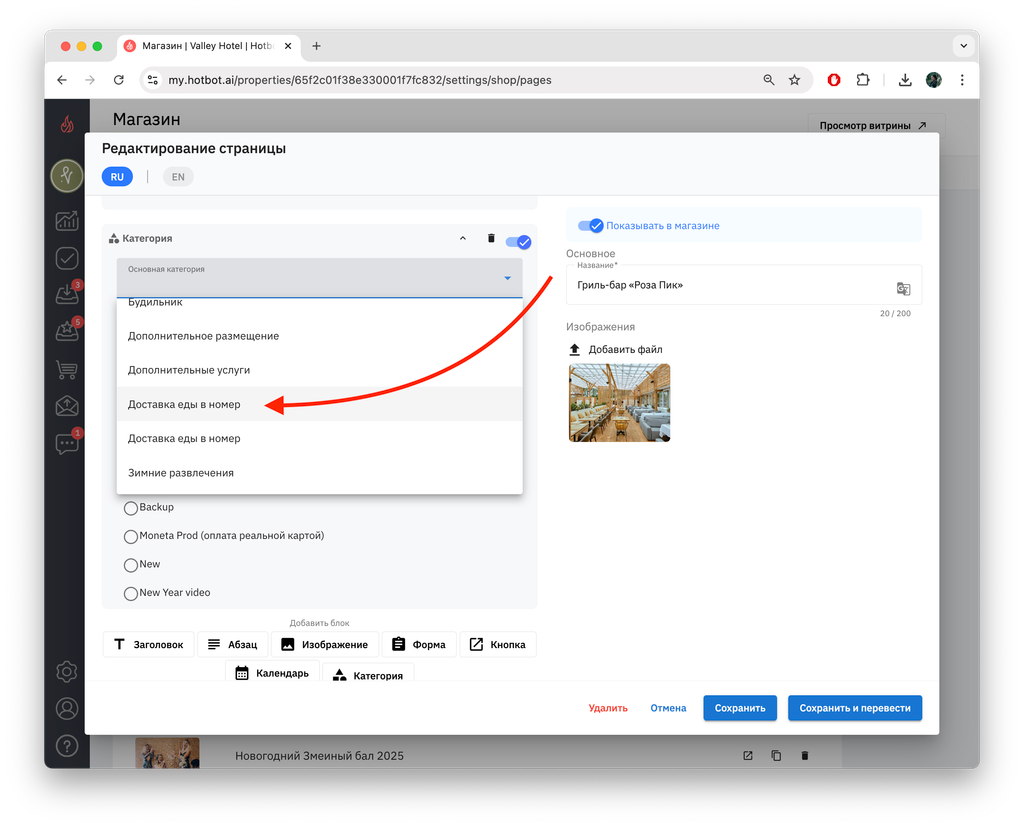The width and height of the screenshot is (1024, 827).
Task: Open the browser zoom magnifier icon
Action: pyautogui.click(x=769, y=80)
